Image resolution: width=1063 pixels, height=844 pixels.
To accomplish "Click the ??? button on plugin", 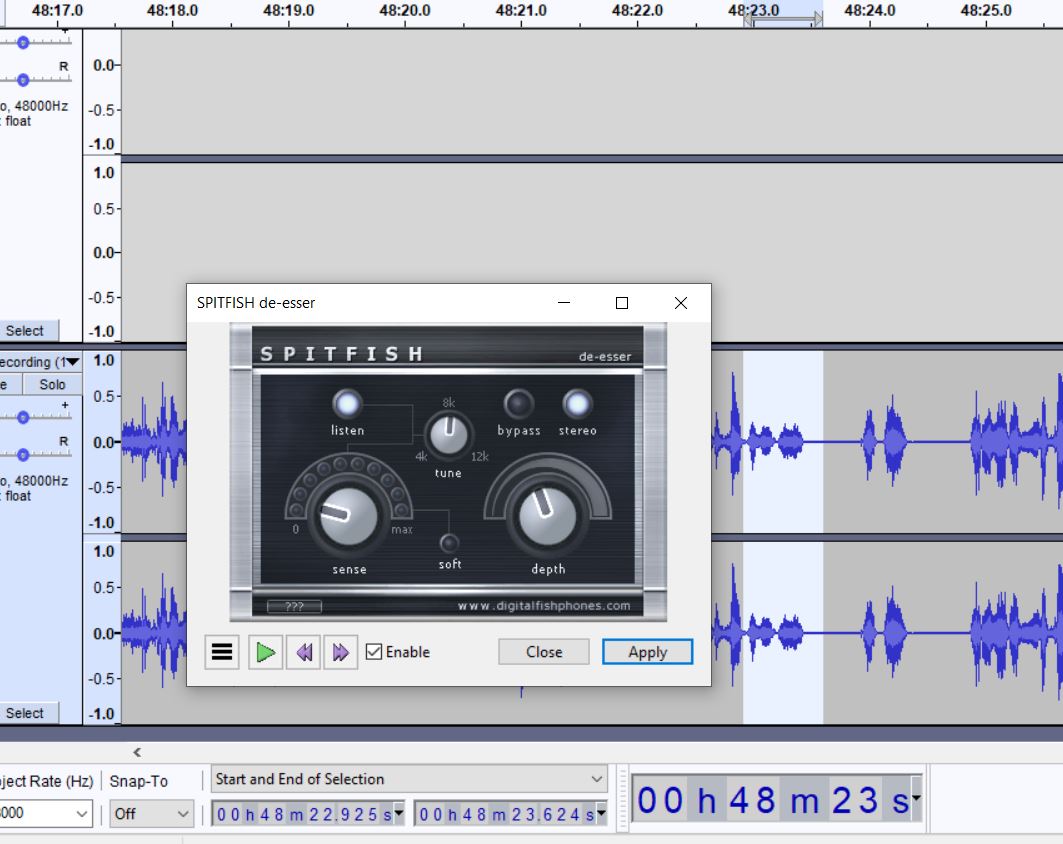I will pos(294,606).
